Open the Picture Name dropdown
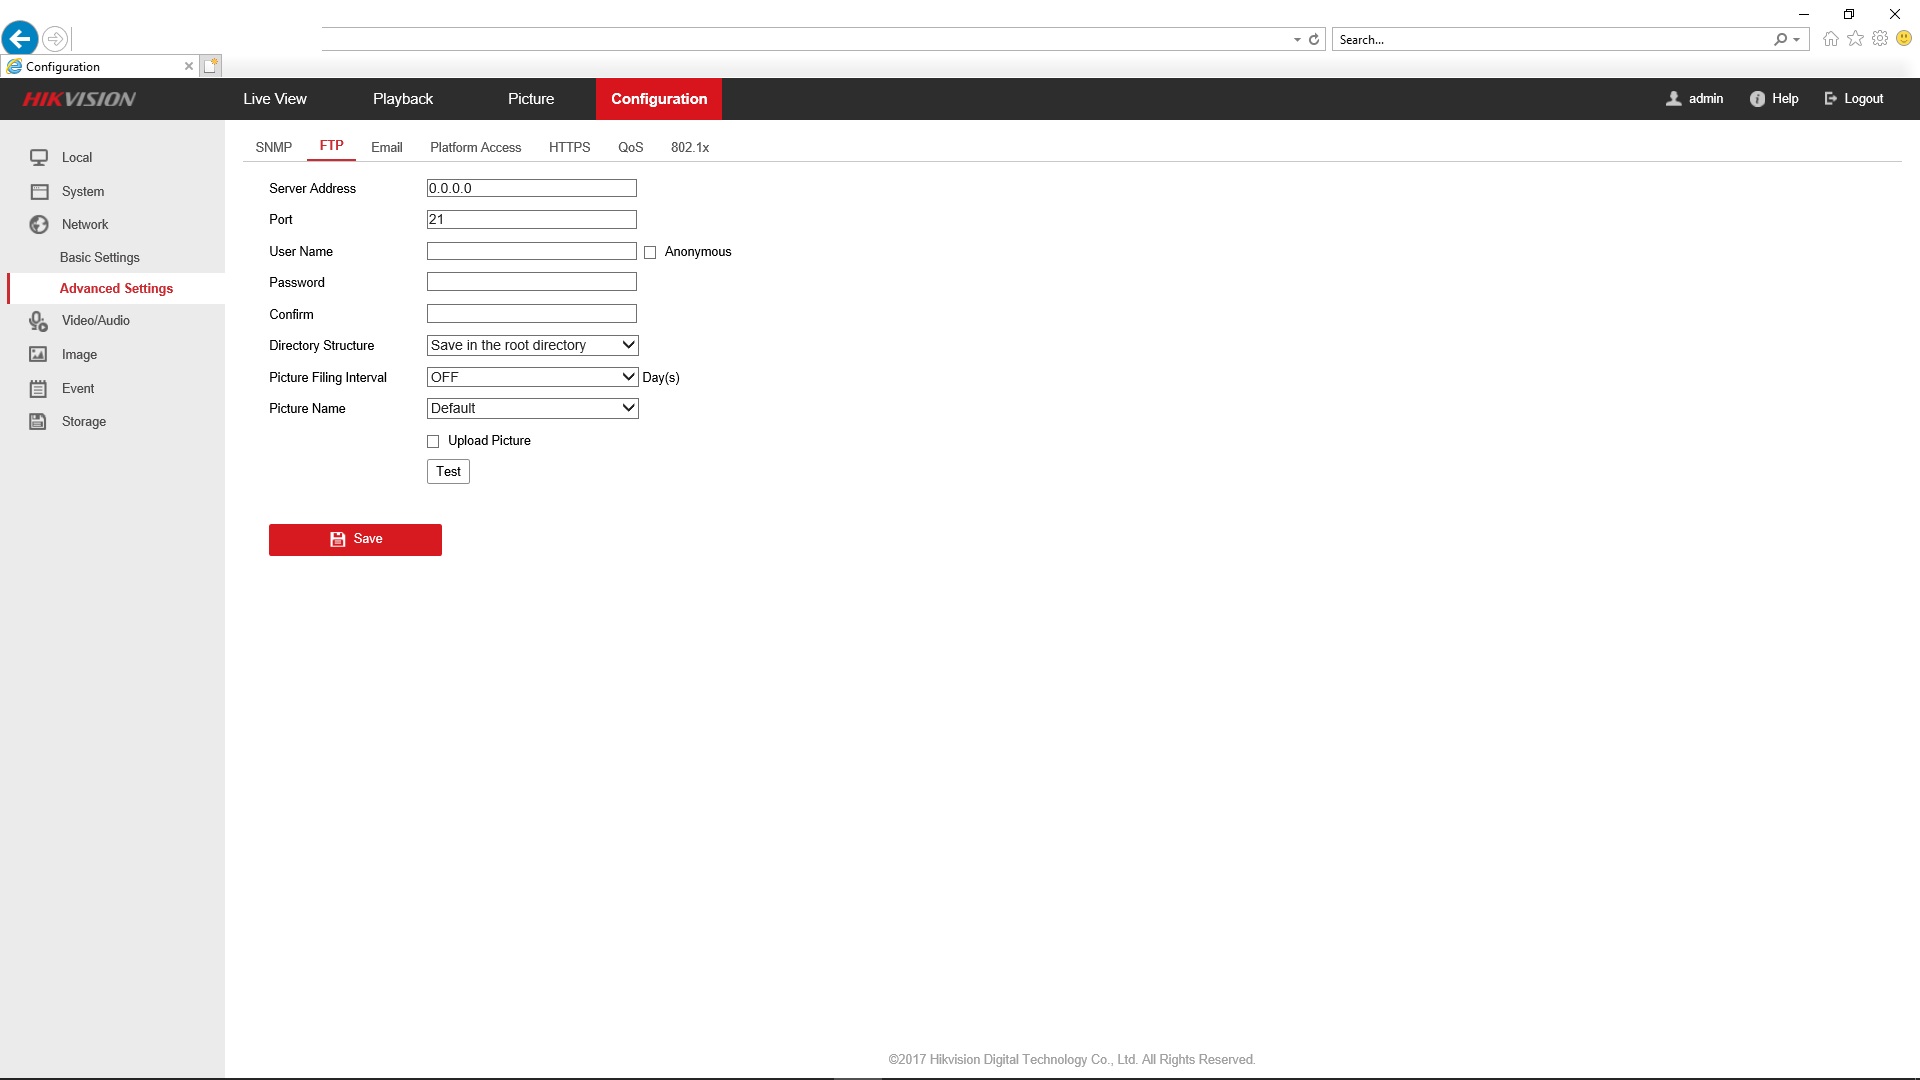Image resolution: width=1920 pixels, height=1080 pixels. click(x=532, y=409)
